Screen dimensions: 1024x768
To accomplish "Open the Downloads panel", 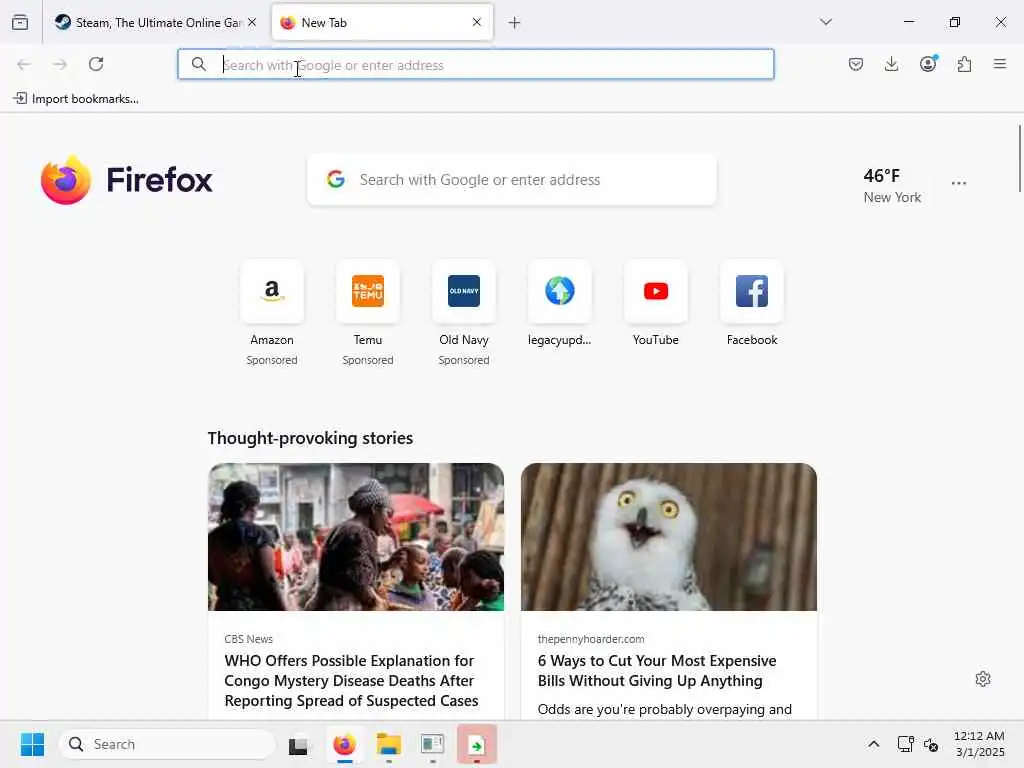I will [x=891, y=64].
